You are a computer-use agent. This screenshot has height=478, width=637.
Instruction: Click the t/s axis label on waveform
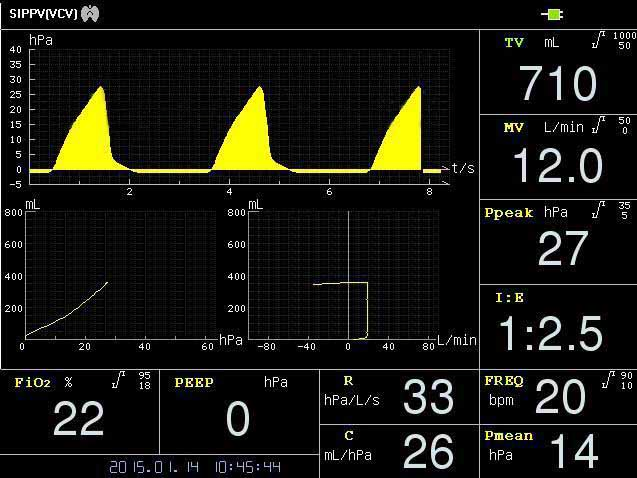coord(463,168)
